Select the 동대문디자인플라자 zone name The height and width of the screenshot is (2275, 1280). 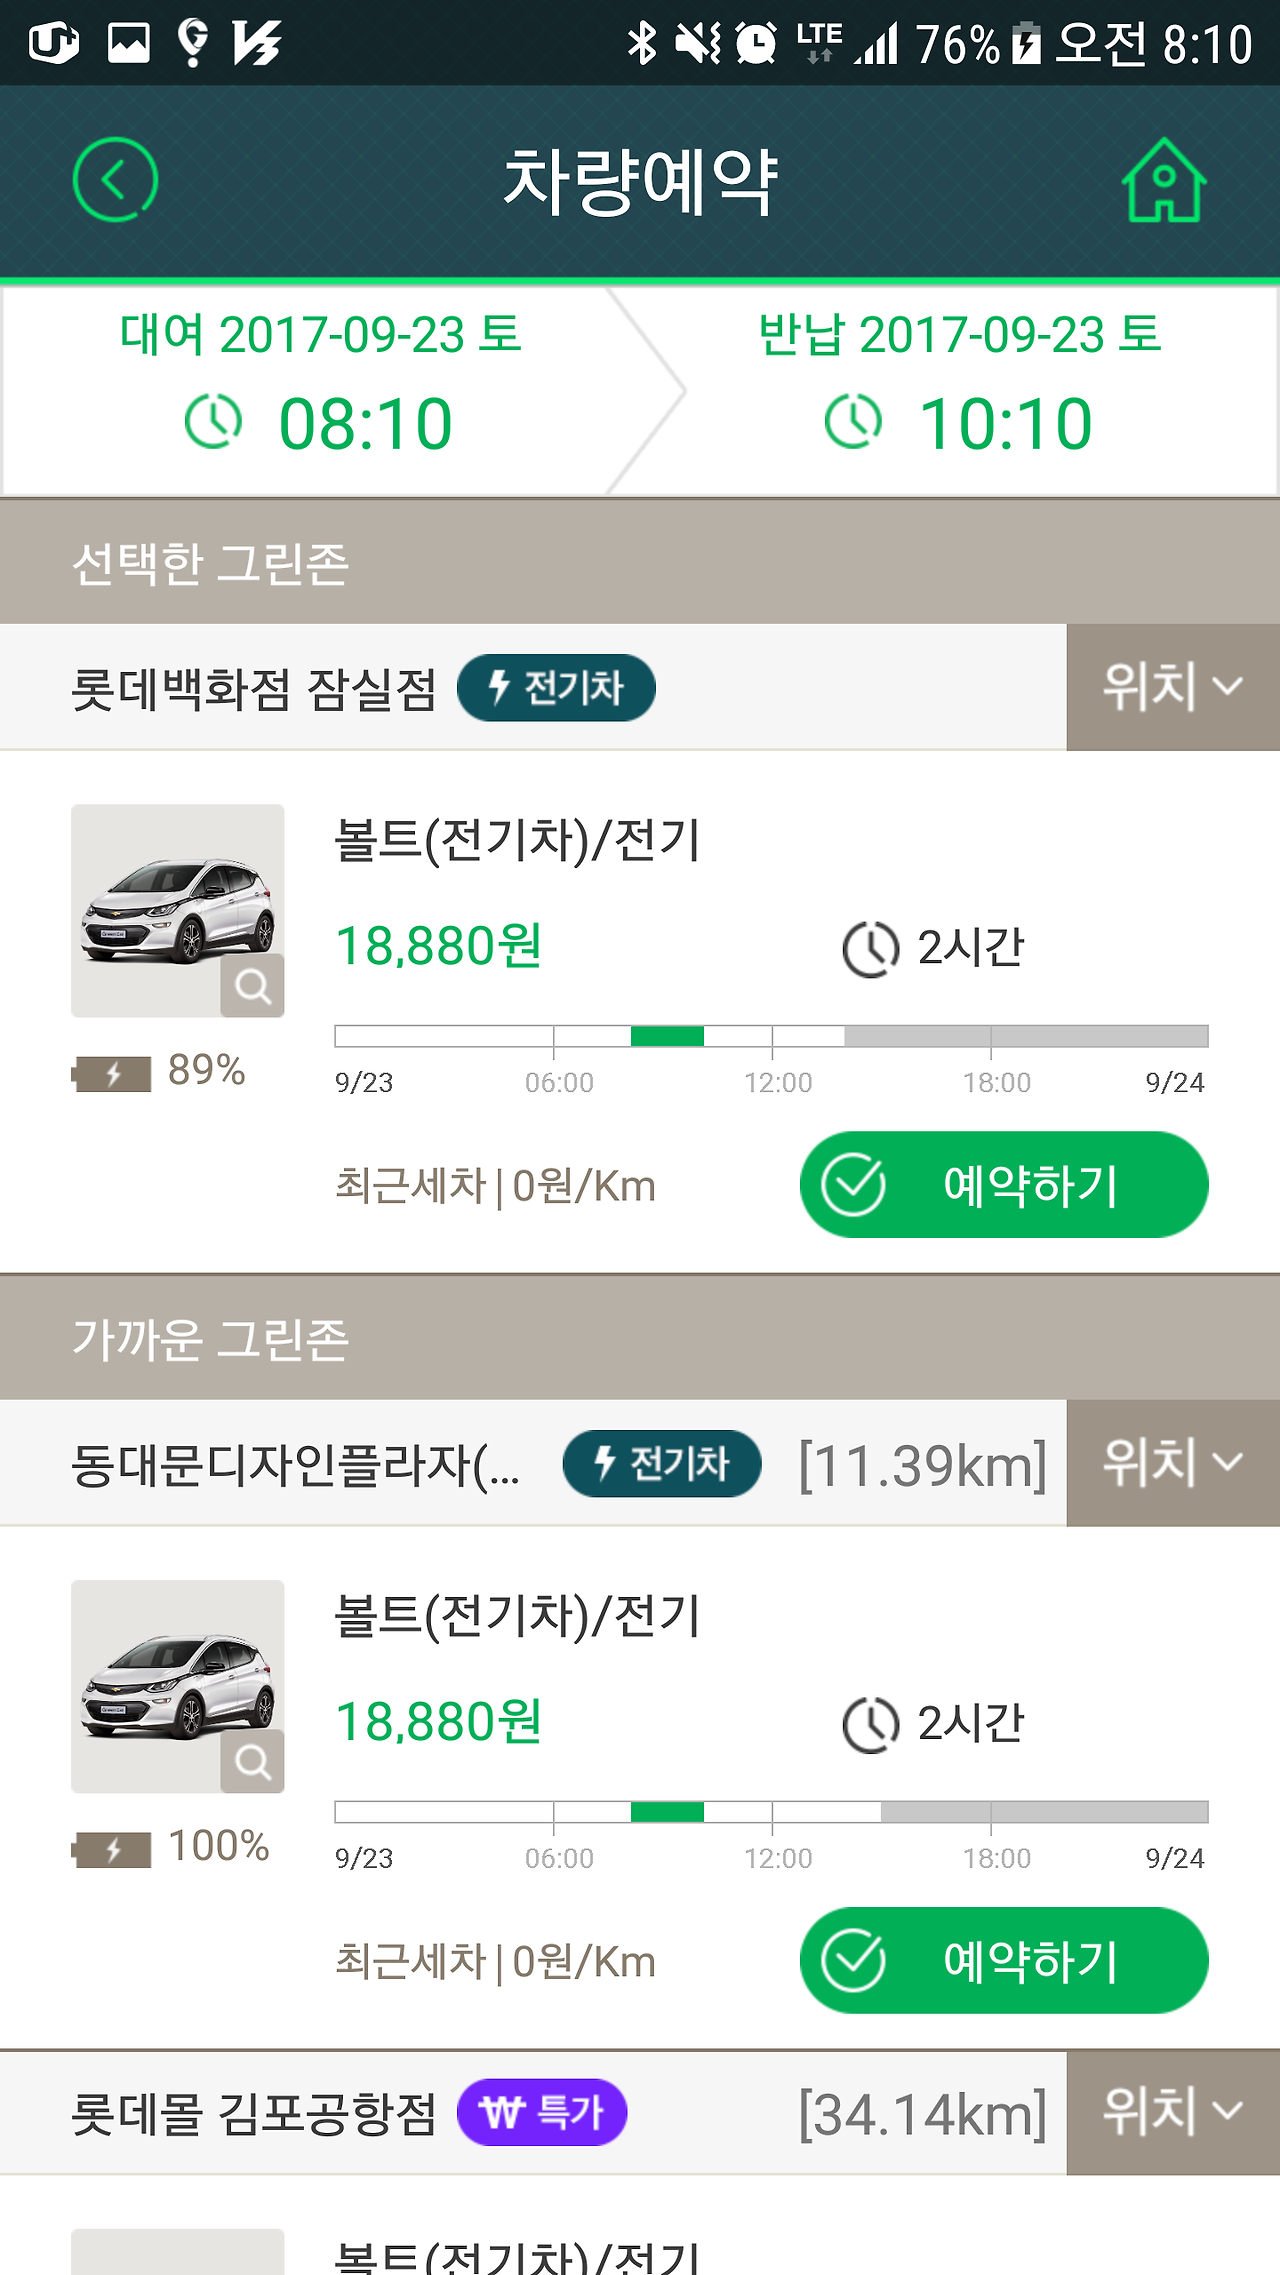click(295, 1465)
